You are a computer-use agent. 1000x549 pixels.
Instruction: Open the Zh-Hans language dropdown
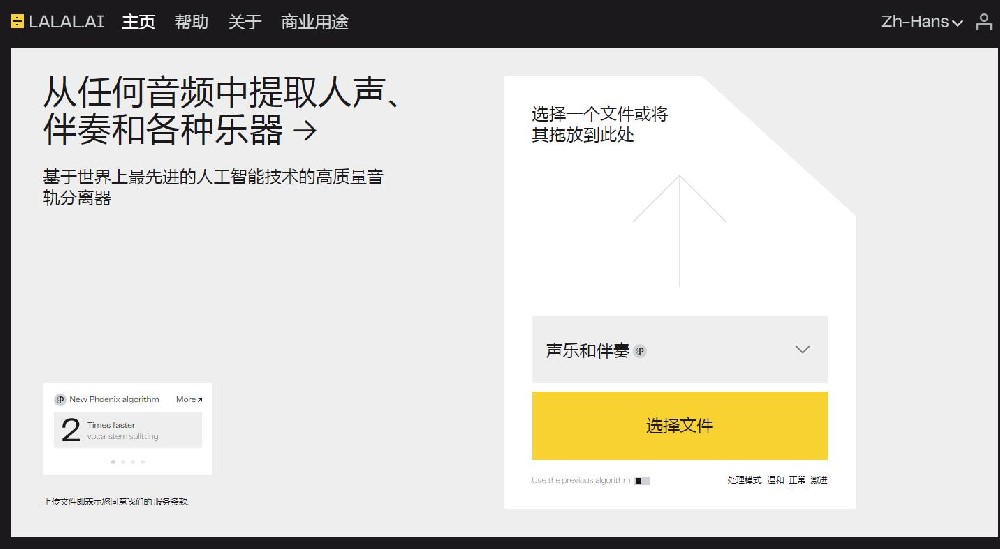(922, 22)
